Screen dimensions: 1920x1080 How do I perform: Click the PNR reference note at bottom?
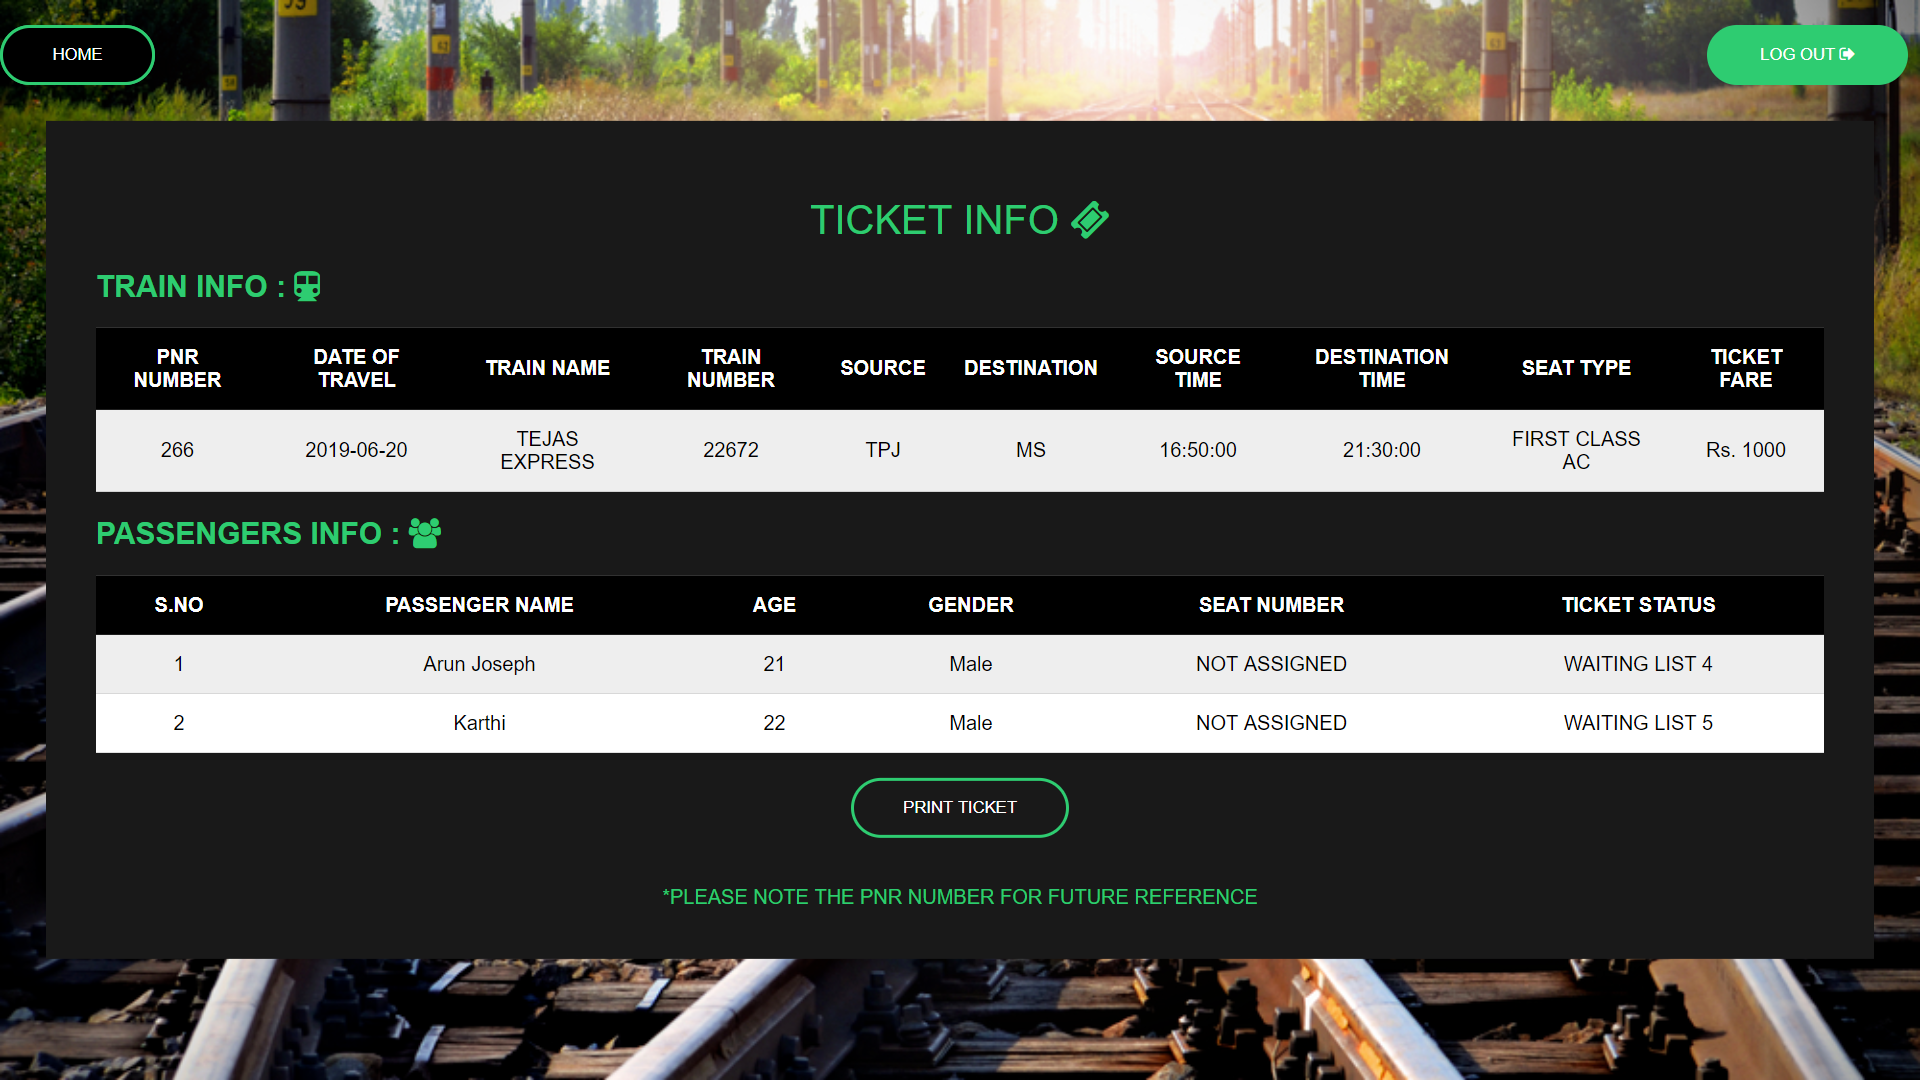pos(959,897)
